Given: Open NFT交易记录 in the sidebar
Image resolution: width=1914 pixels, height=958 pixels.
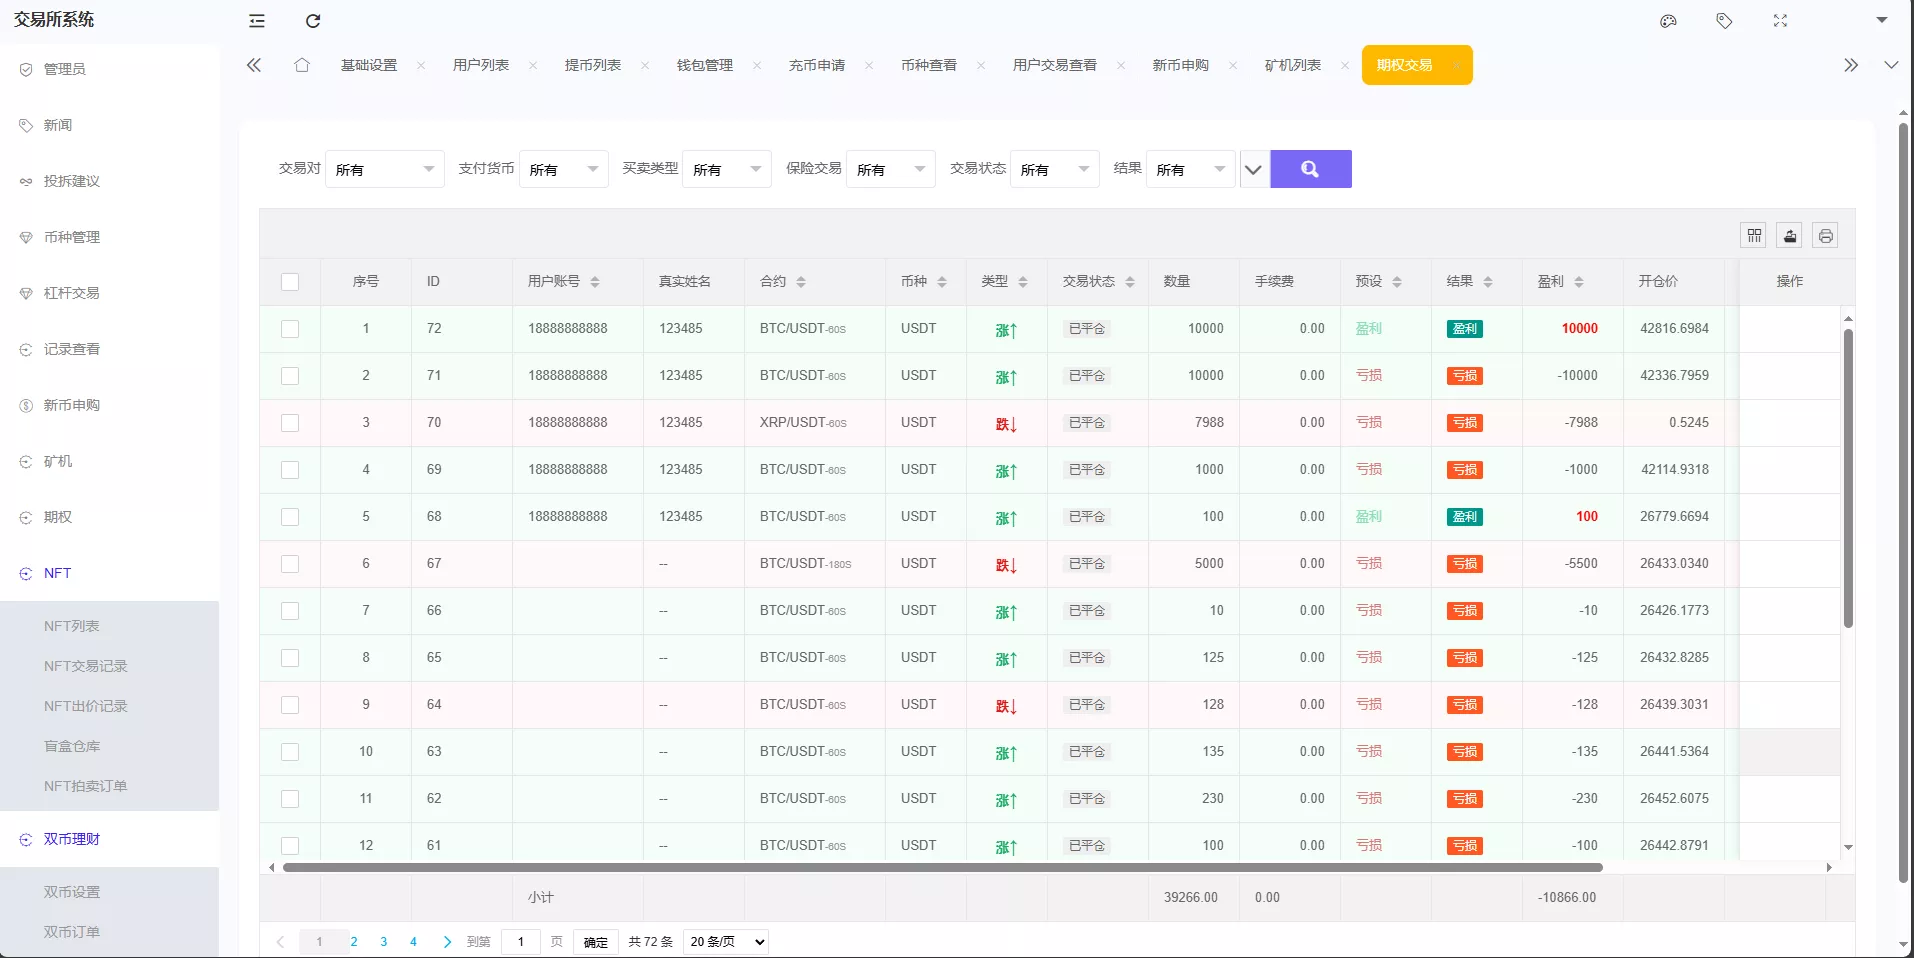Looking at the screenshot, I should click(x=86, y=665).
